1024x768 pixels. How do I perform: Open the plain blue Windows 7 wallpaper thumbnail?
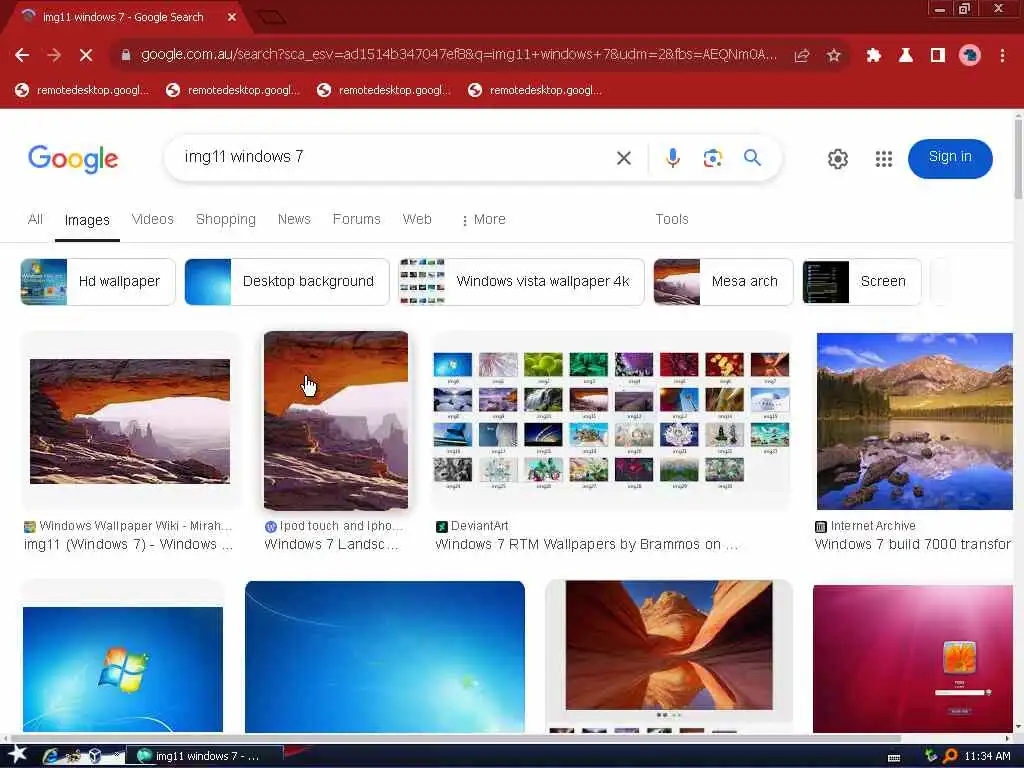[x=385, y=656]
